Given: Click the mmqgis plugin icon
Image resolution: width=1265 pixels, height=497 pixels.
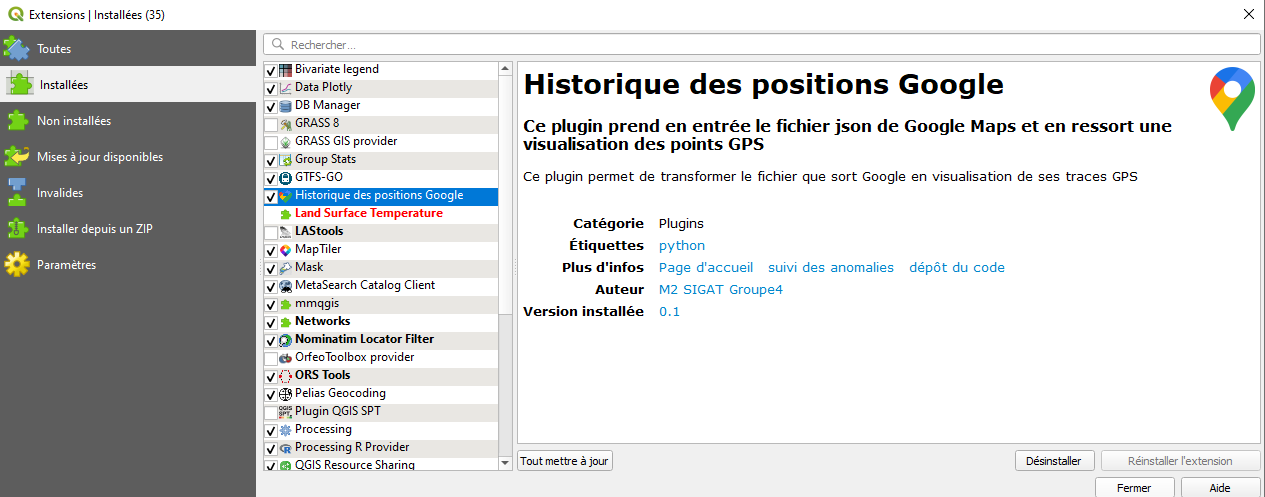Looking at the screenshot, I should pos(285,304).
